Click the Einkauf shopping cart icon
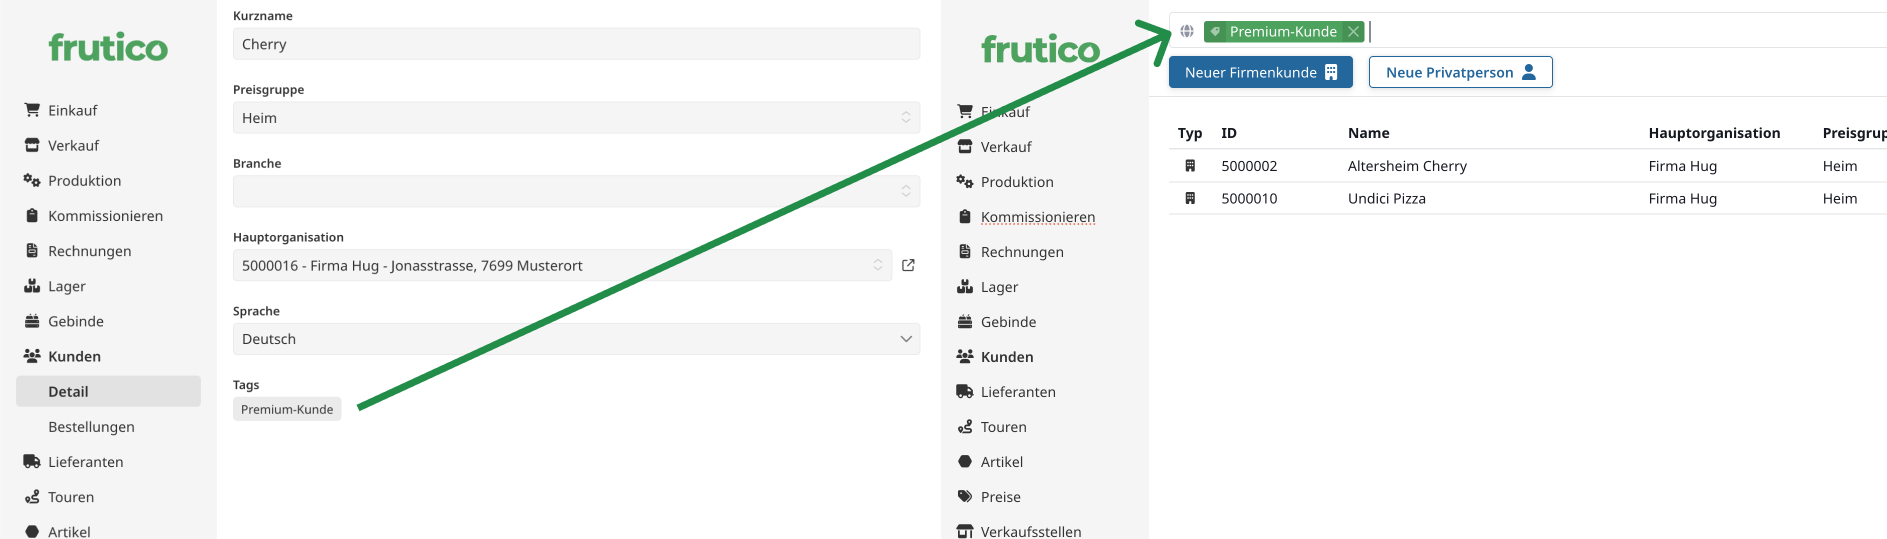 click(32, 110)
